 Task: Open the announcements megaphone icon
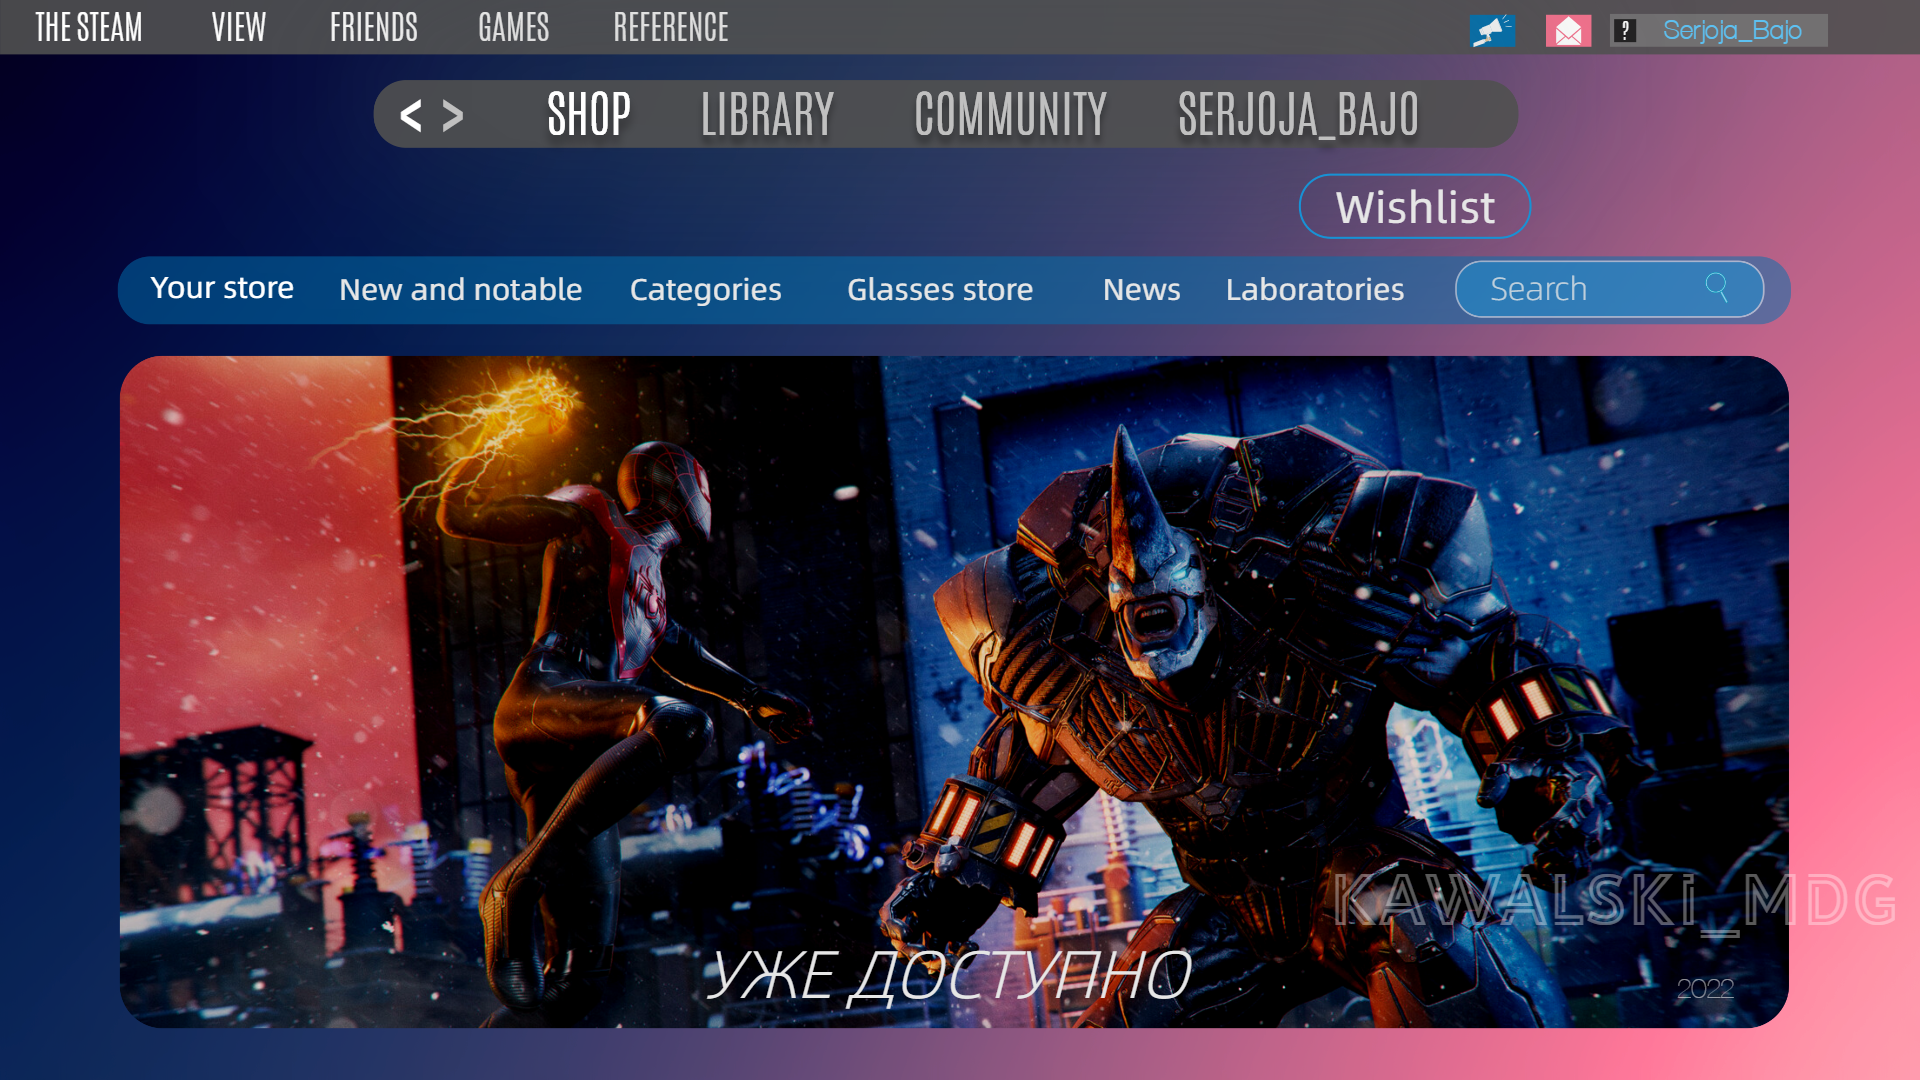point(1493,30)
